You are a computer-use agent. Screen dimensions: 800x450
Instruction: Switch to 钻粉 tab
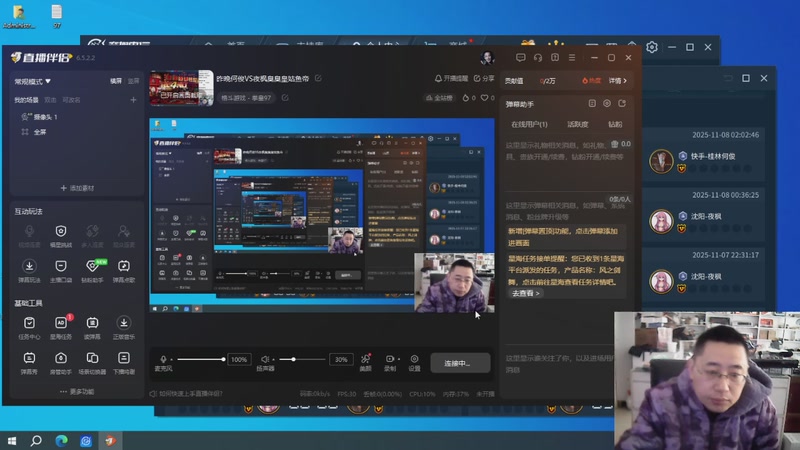tap(615, 124)
